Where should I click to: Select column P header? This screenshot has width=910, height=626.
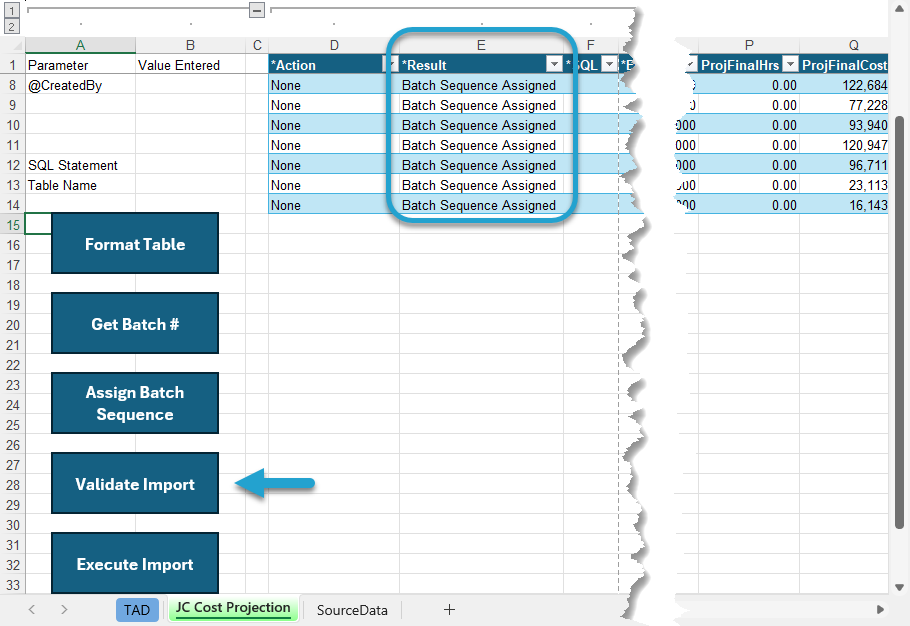tap(749, 45)
